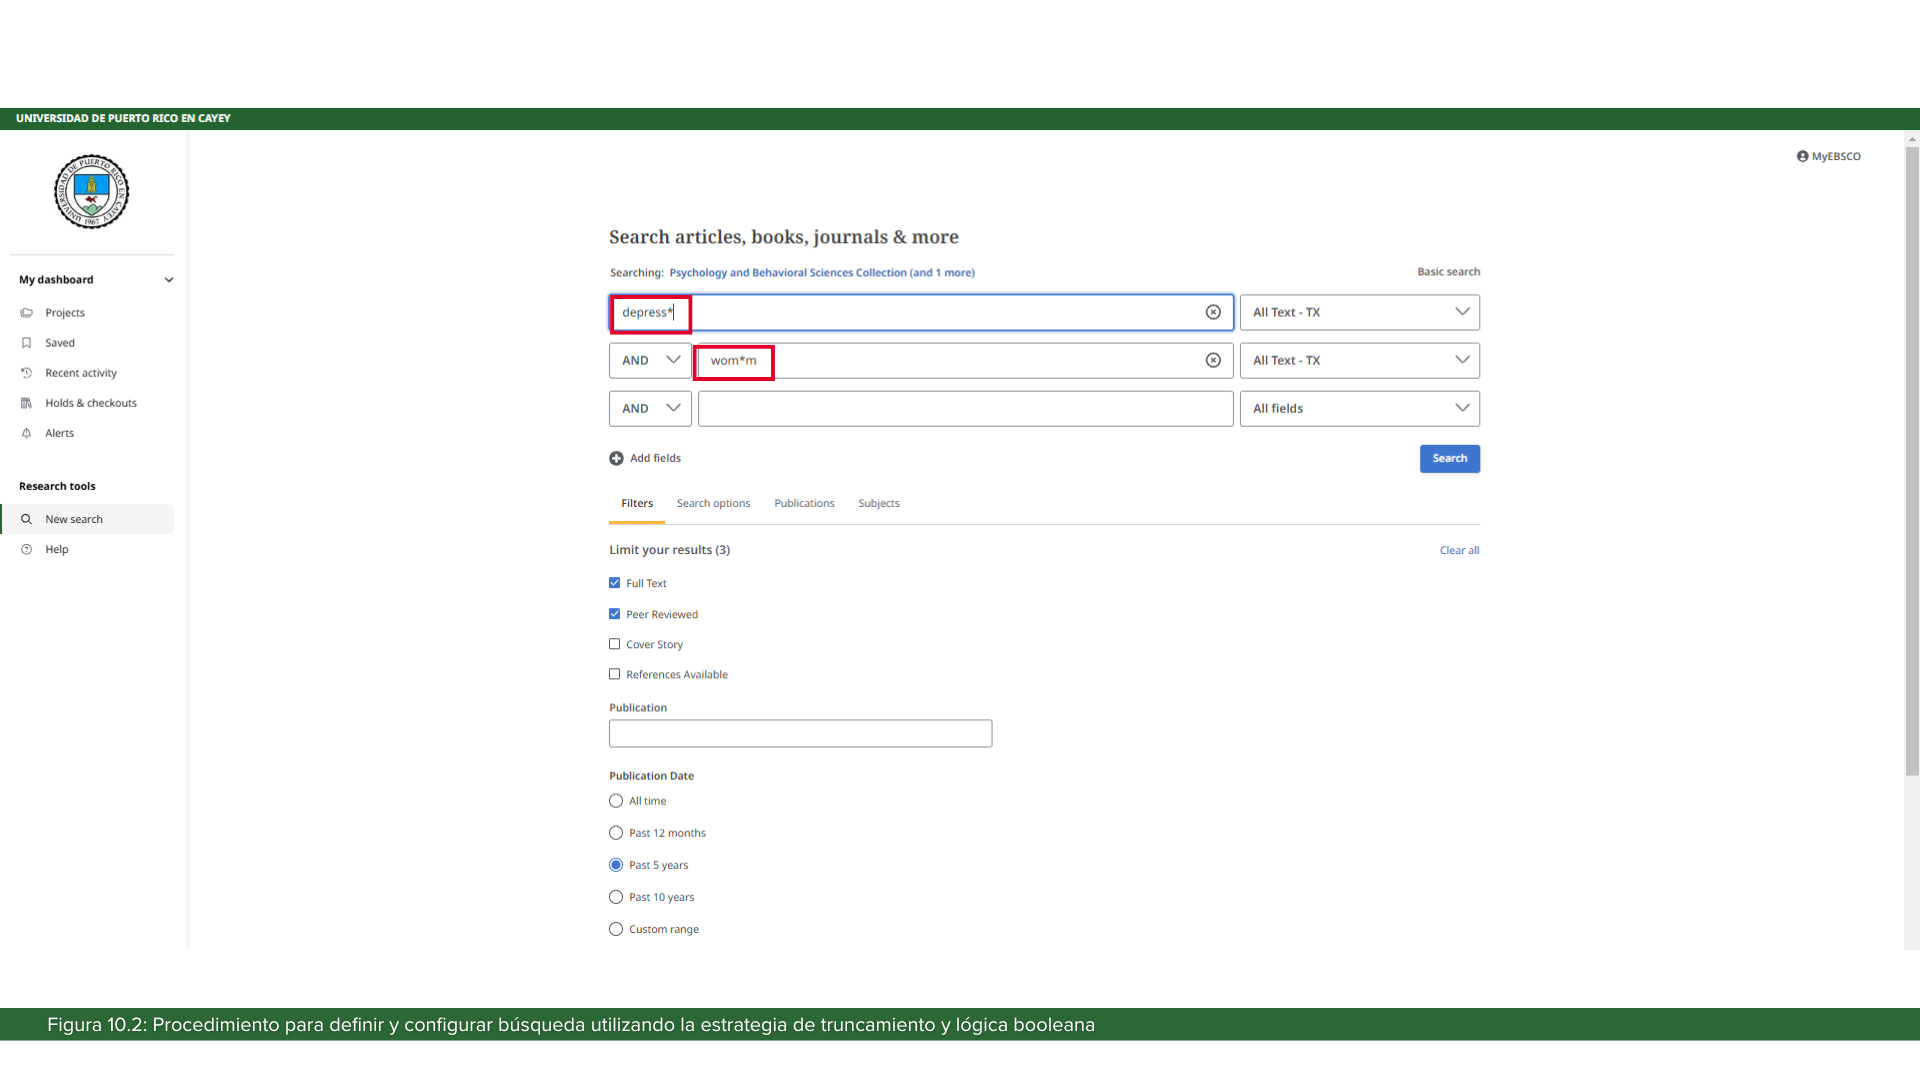Image resolution: width=1920 pixels, height=1080 pixels.
Task: Expand the first AND boolean operator dropdown
Action: pos(648,360)
